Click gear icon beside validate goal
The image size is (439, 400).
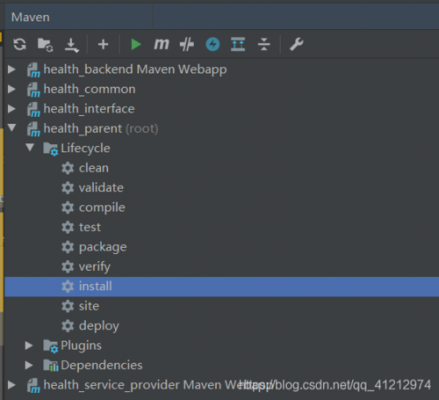tap(68, 188)
